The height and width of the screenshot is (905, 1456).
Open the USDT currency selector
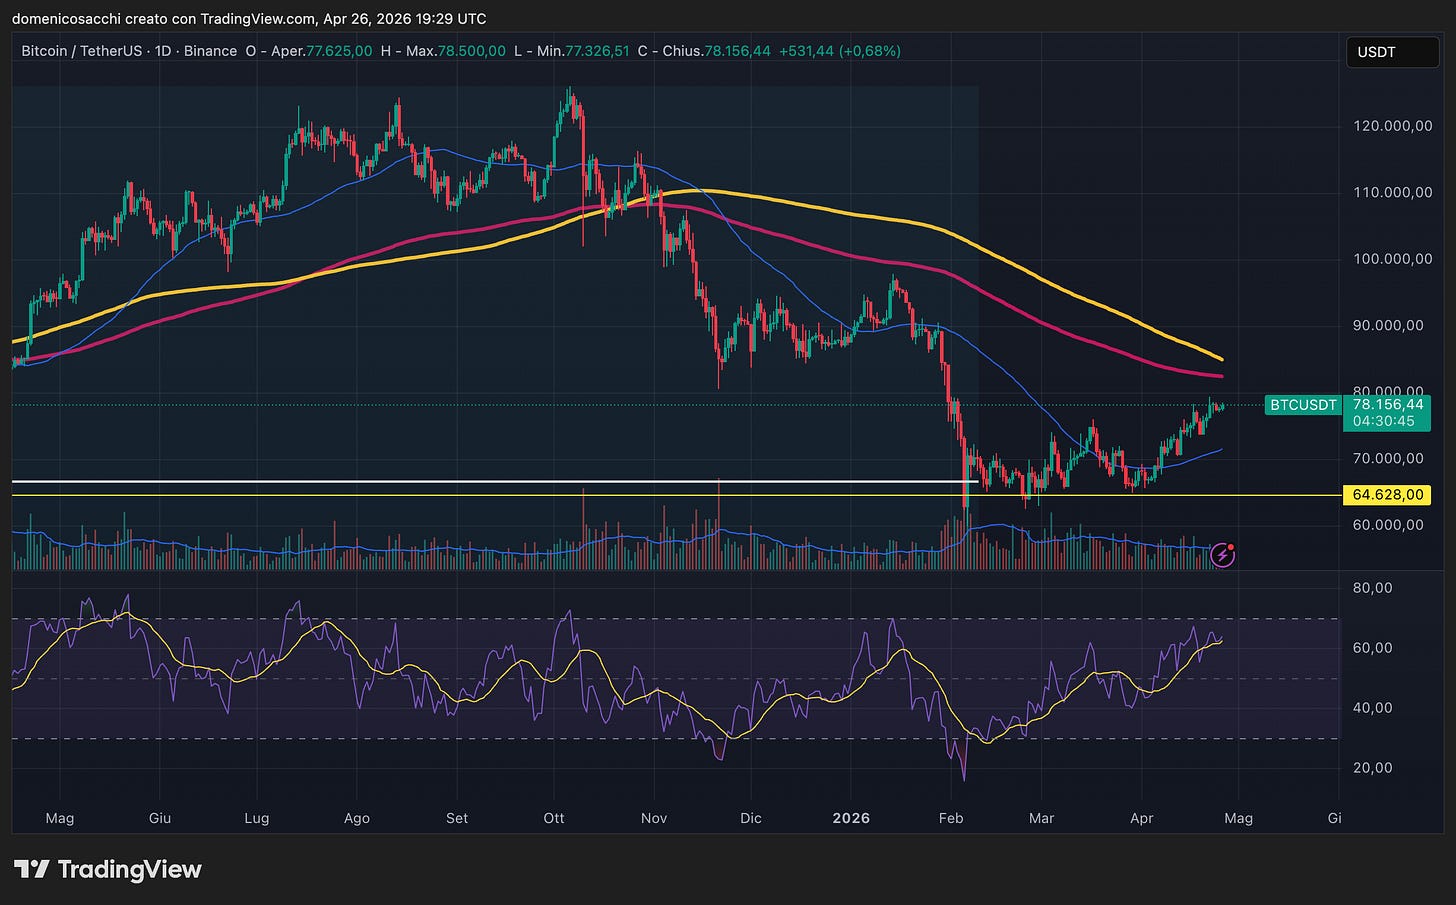(1392, 52)
